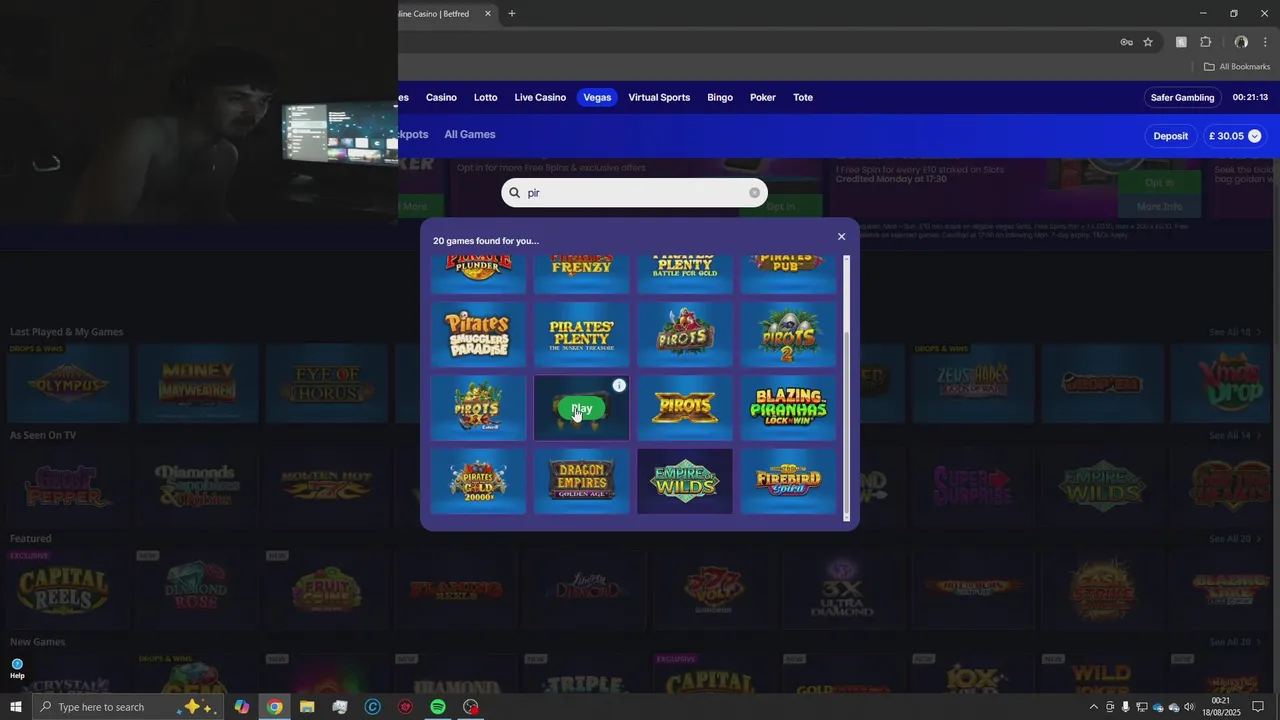Viewport: 1280px width, 720px height.
Task: Select Boom Pirates Gold 20000x game
Action: 478,481
